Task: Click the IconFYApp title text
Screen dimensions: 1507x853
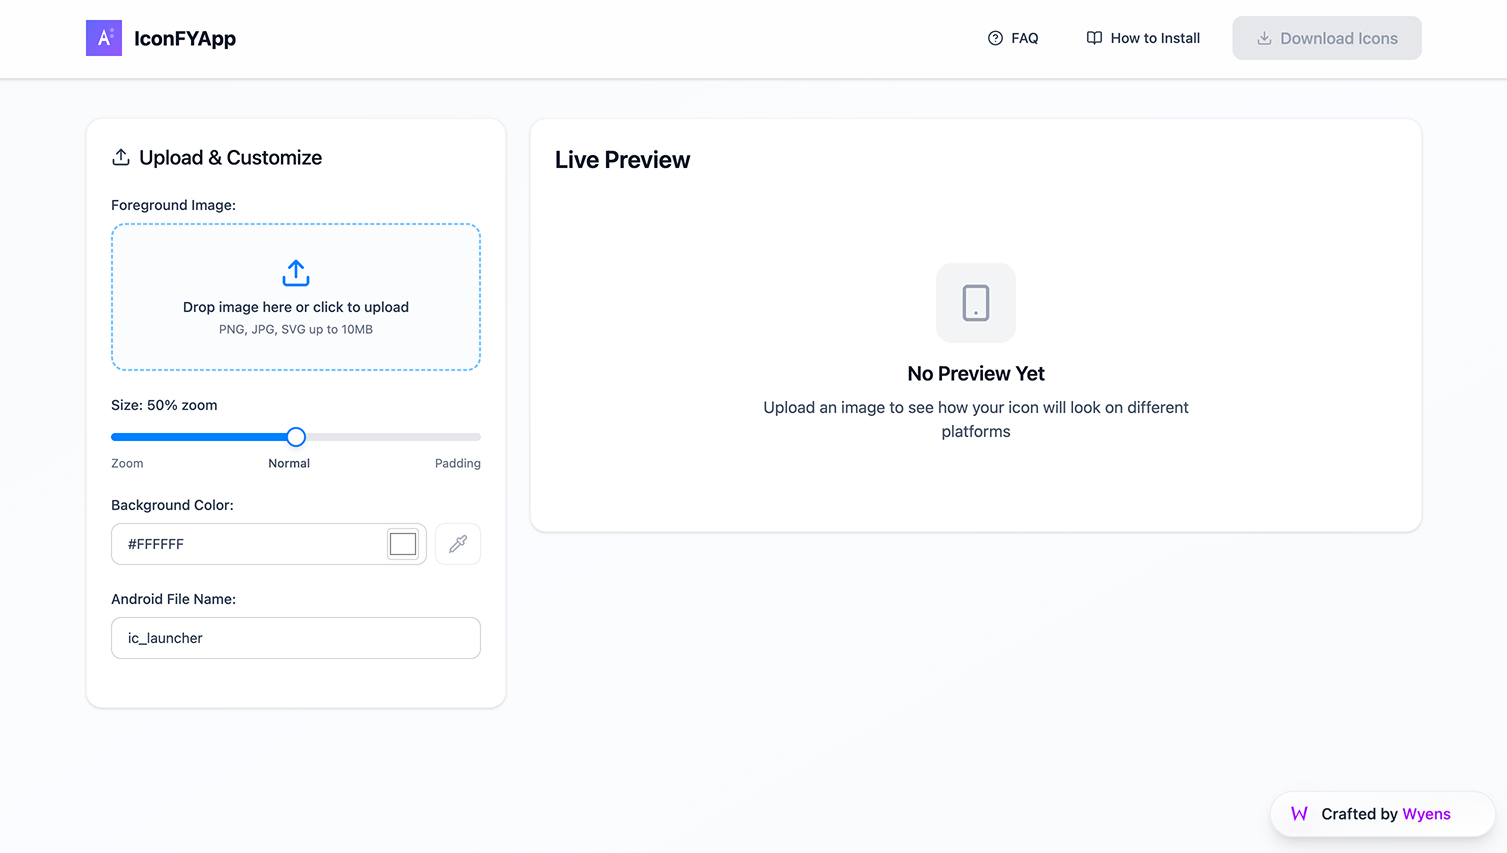Action: click(185, 39)
